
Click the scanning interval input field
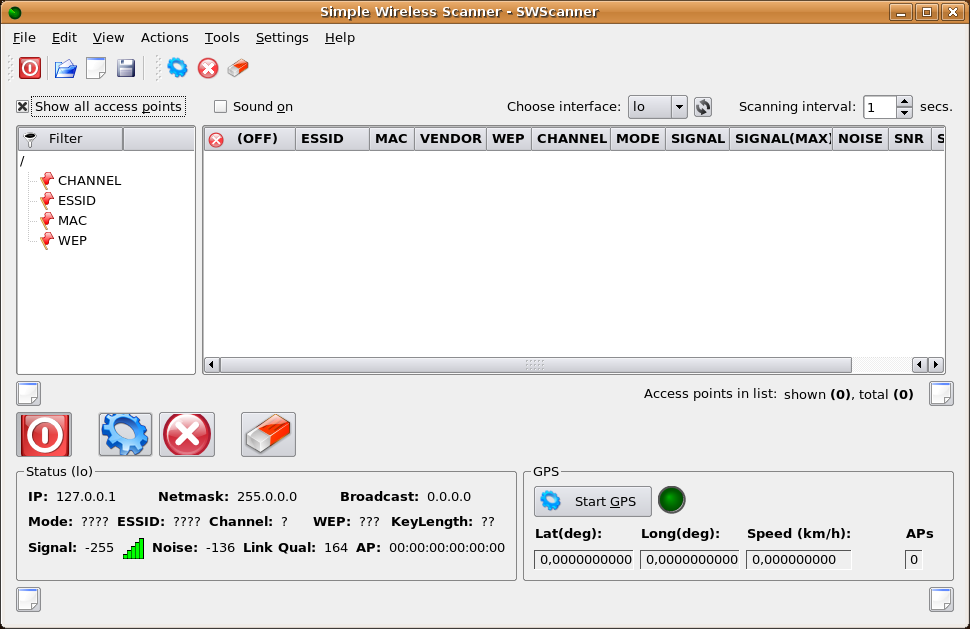880,107
